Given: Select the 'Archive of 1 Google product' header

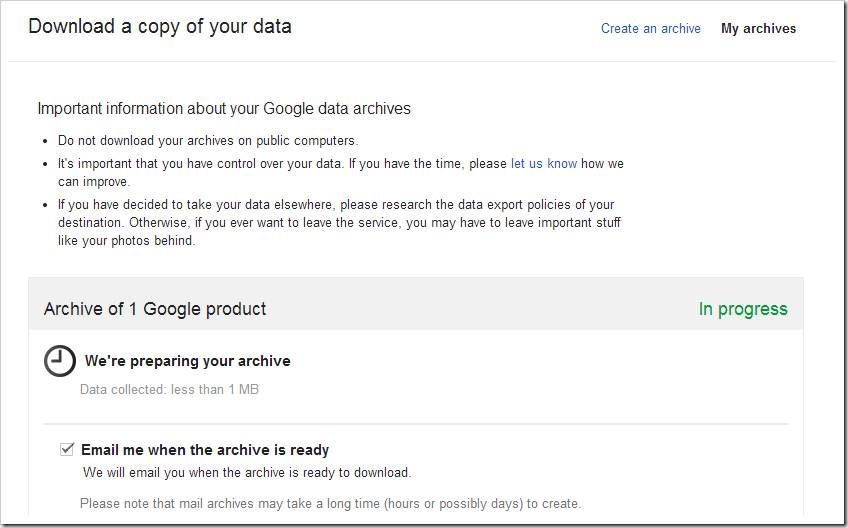Looking at the screenshot, I should click(155, 309).
